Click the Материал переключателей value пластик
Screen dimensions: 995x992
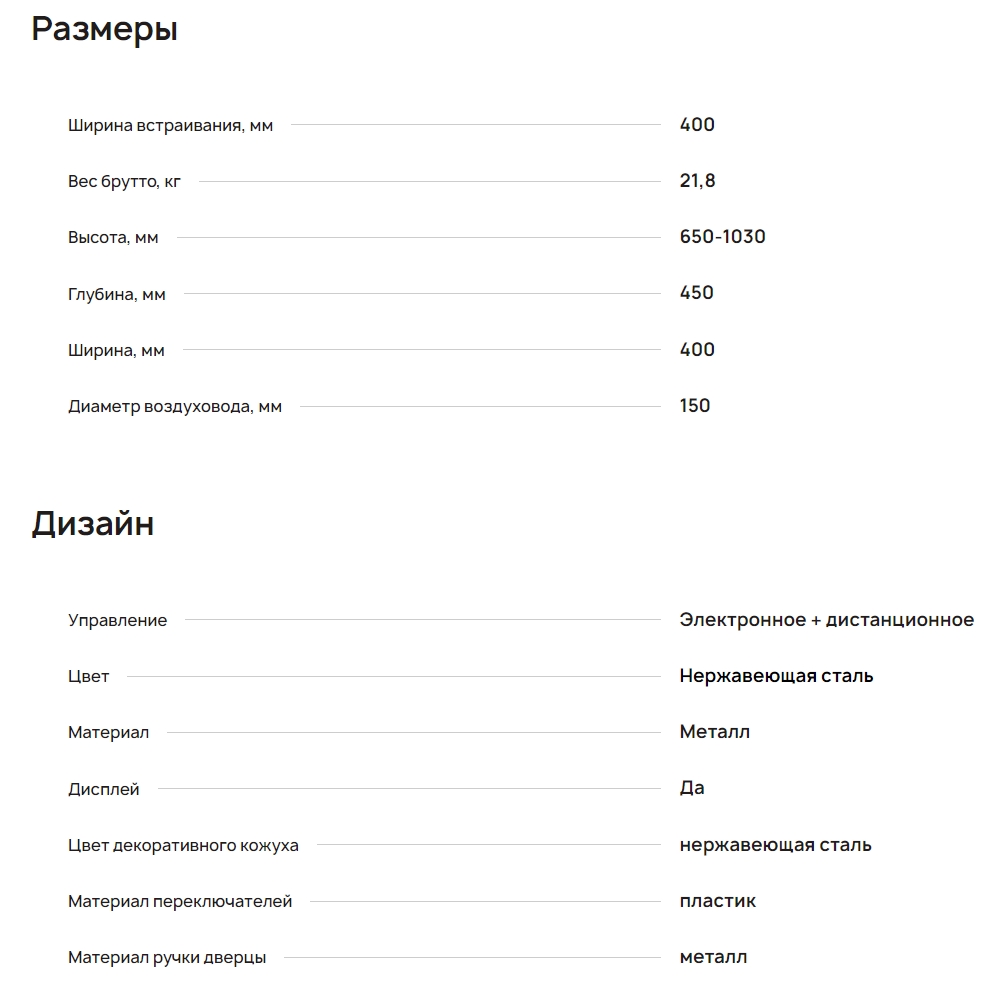717,901
